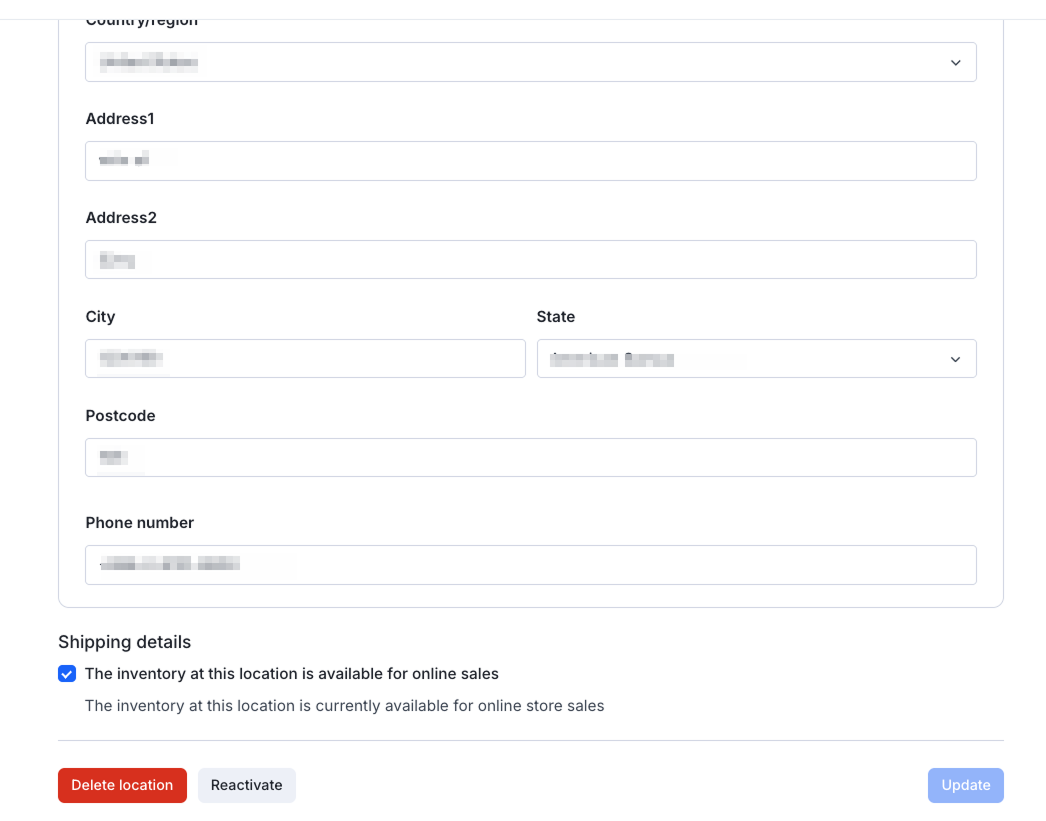Click into the Address2 input box
1046x821 pixels.
(x=530, y=260)
